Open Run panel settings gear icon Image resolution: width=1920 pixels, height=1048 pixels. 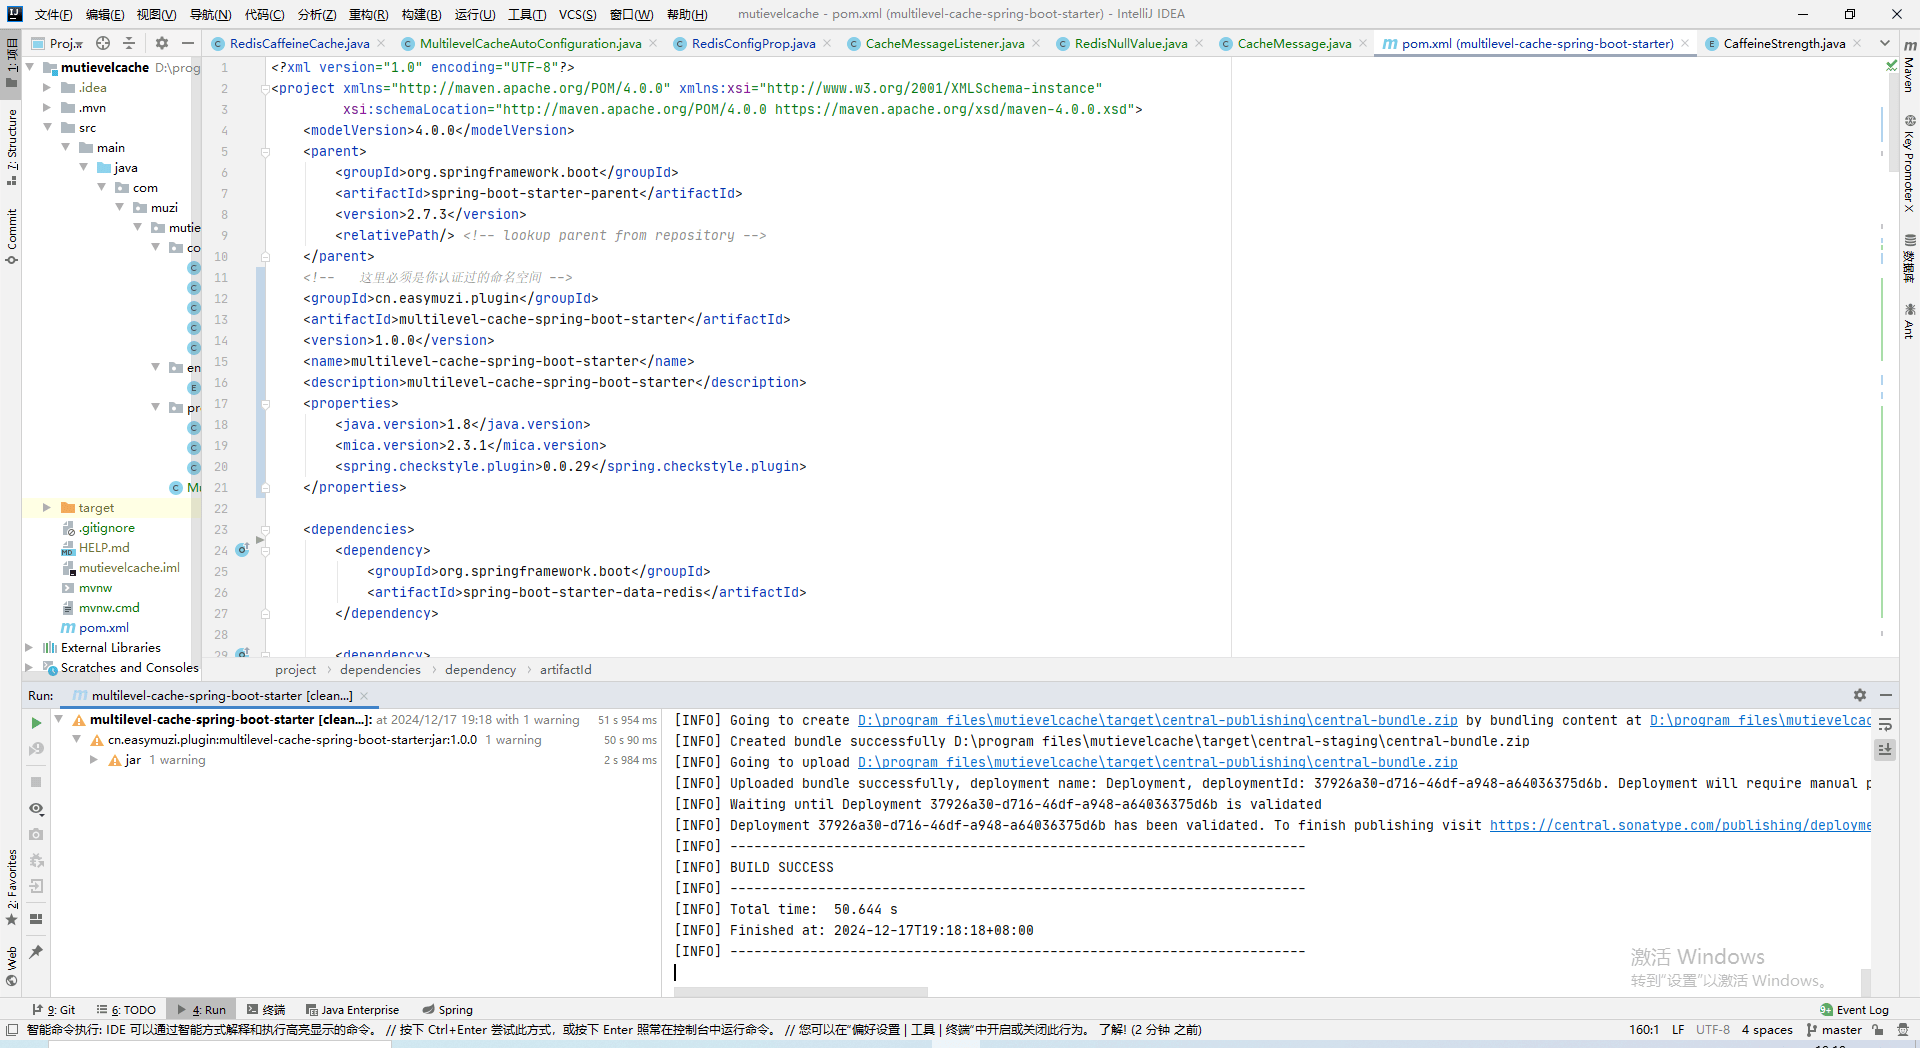1859,695
